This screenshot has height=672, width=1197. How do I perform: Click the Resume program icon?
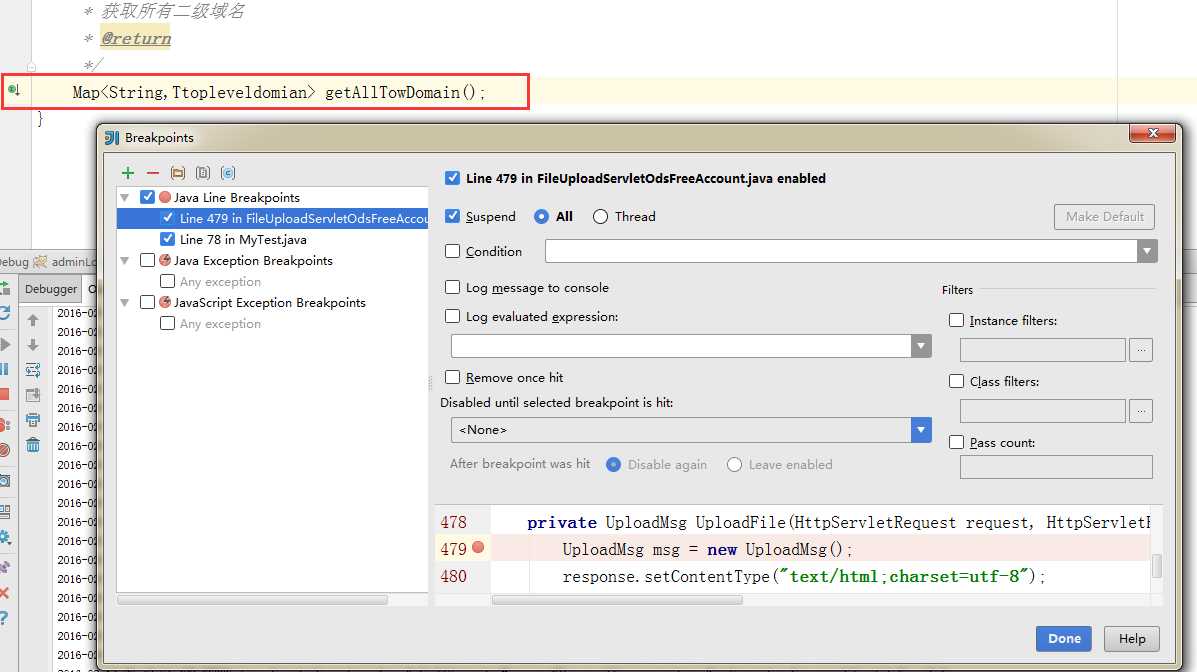tap(5, 344)
